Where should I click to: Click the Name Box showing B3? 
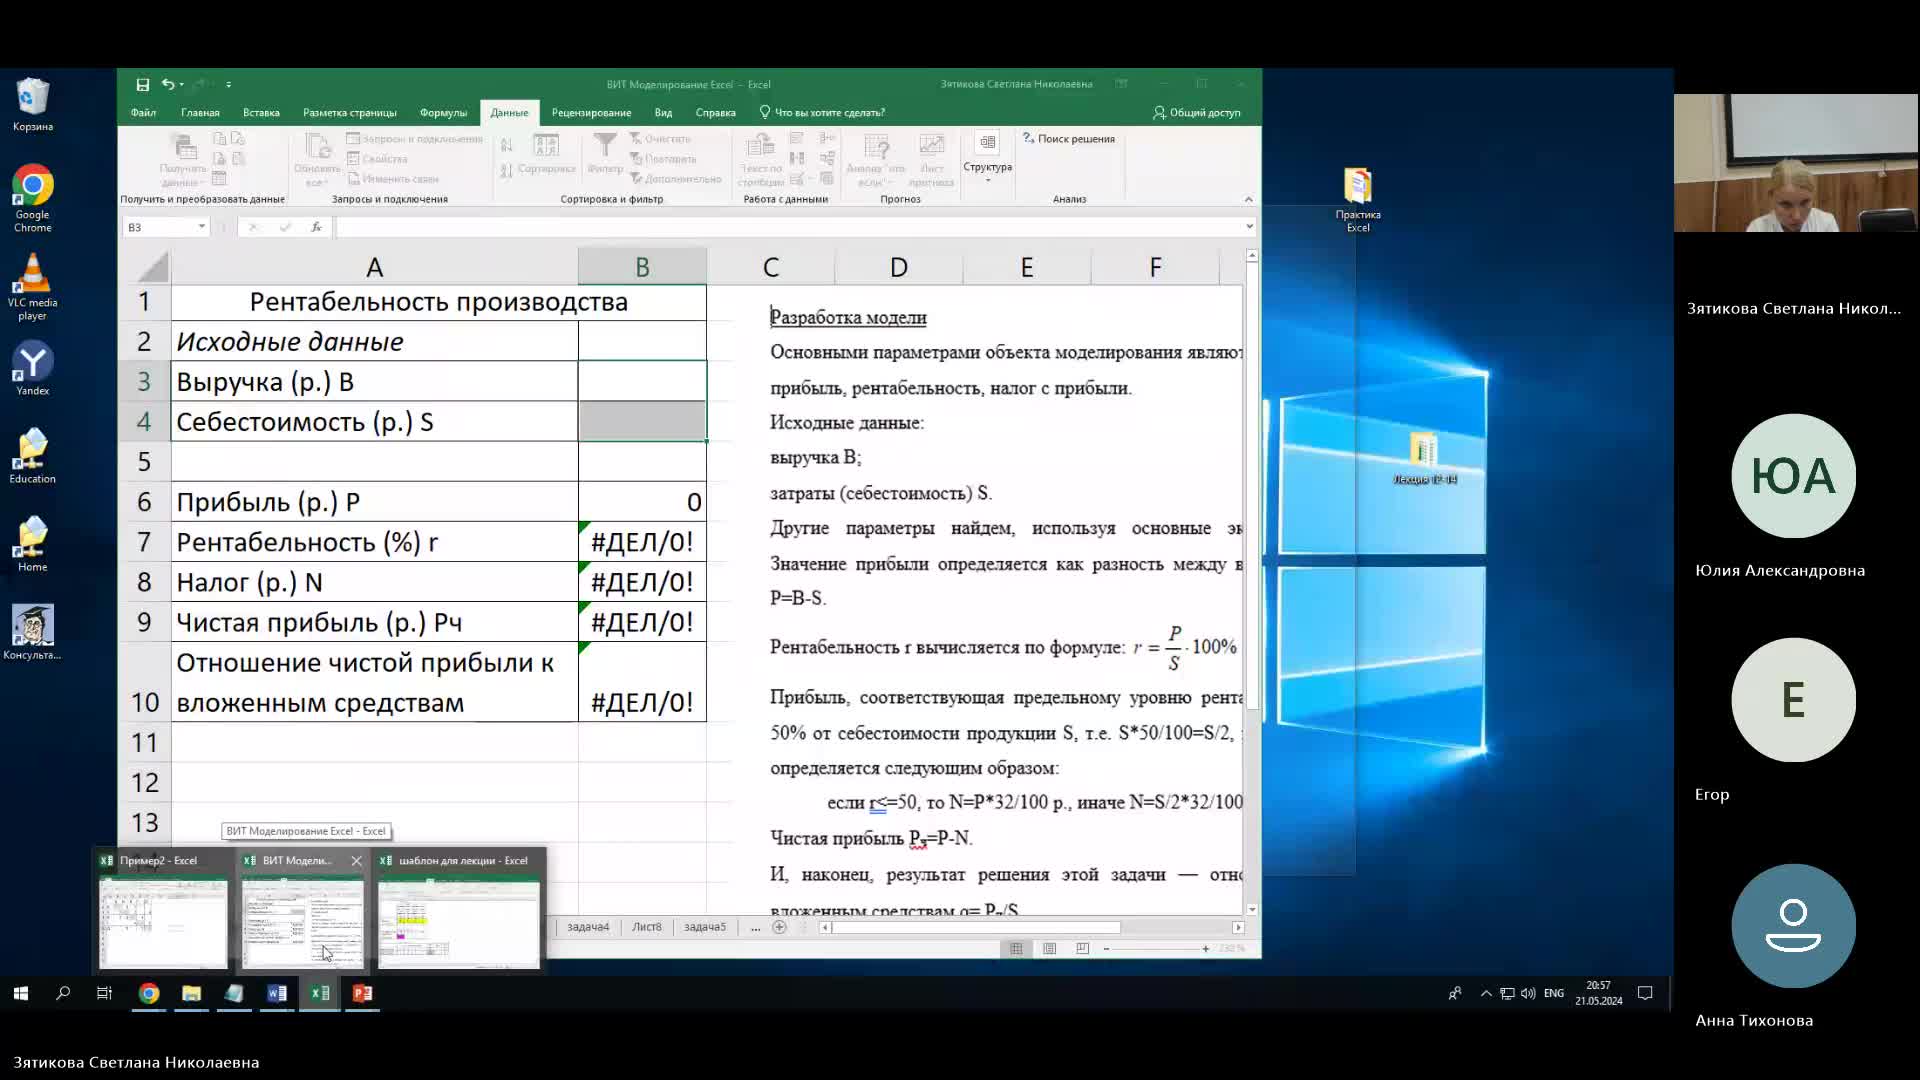[160, 227]
